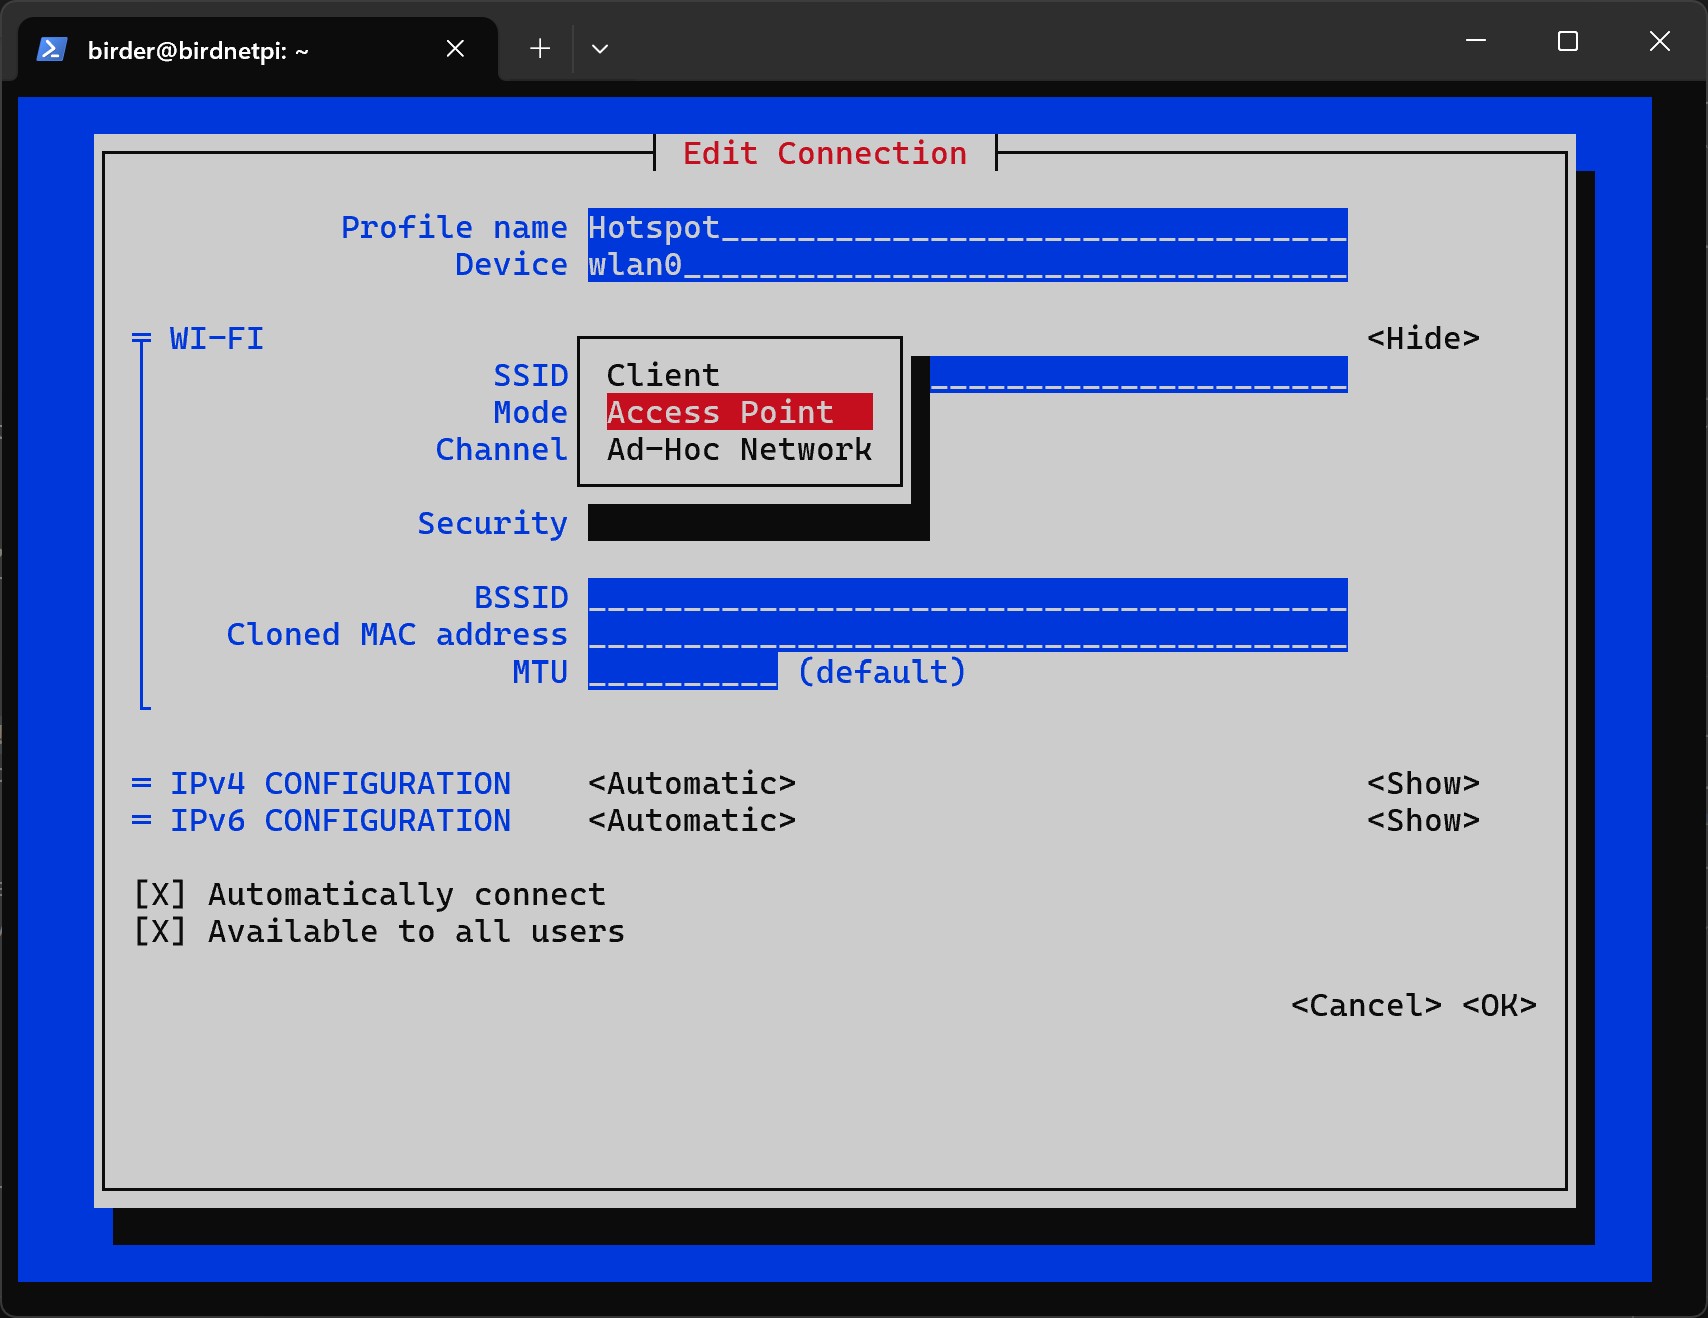Confirm the connection with OK
This screenshot has height=1318, width=1708.
(1498, 1005)
